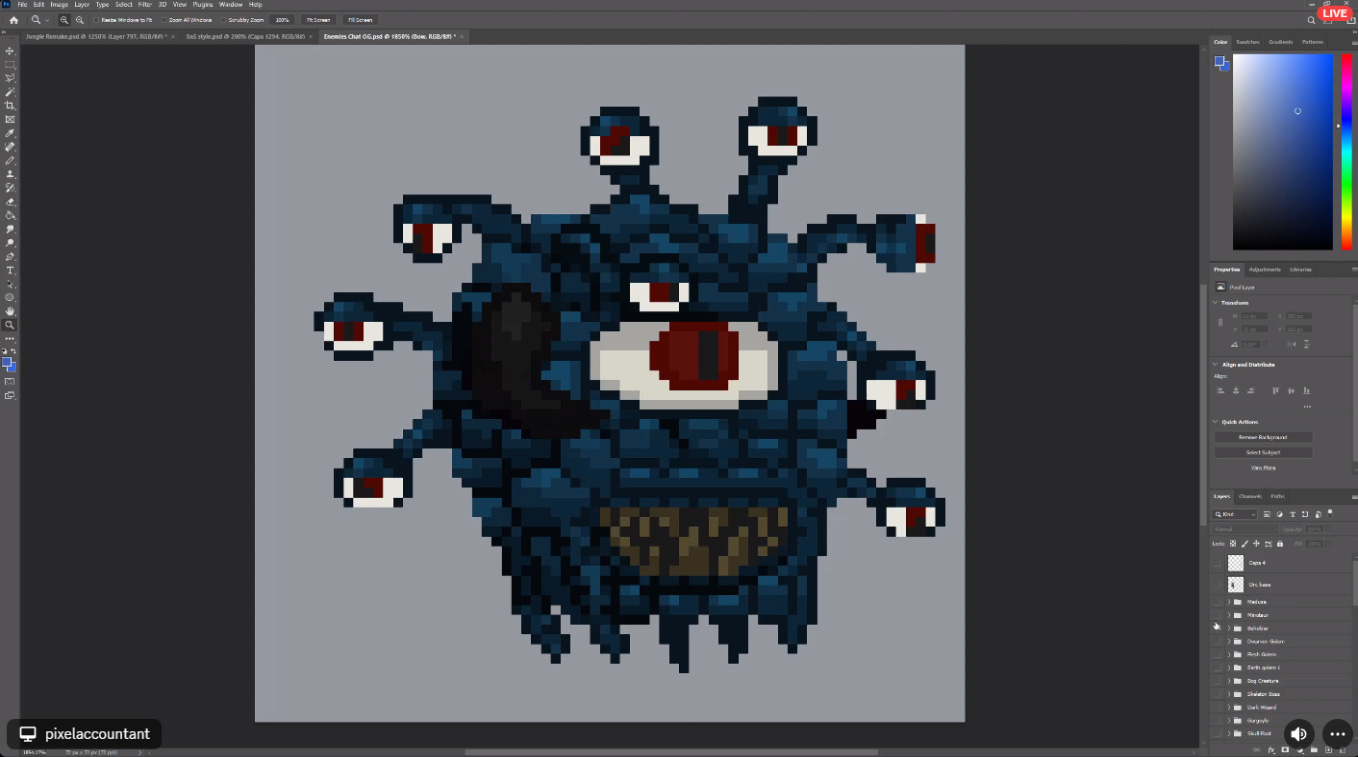Screen dimensions: 1358x757
Task: Open the Filter menu
Action: (145, 4)
